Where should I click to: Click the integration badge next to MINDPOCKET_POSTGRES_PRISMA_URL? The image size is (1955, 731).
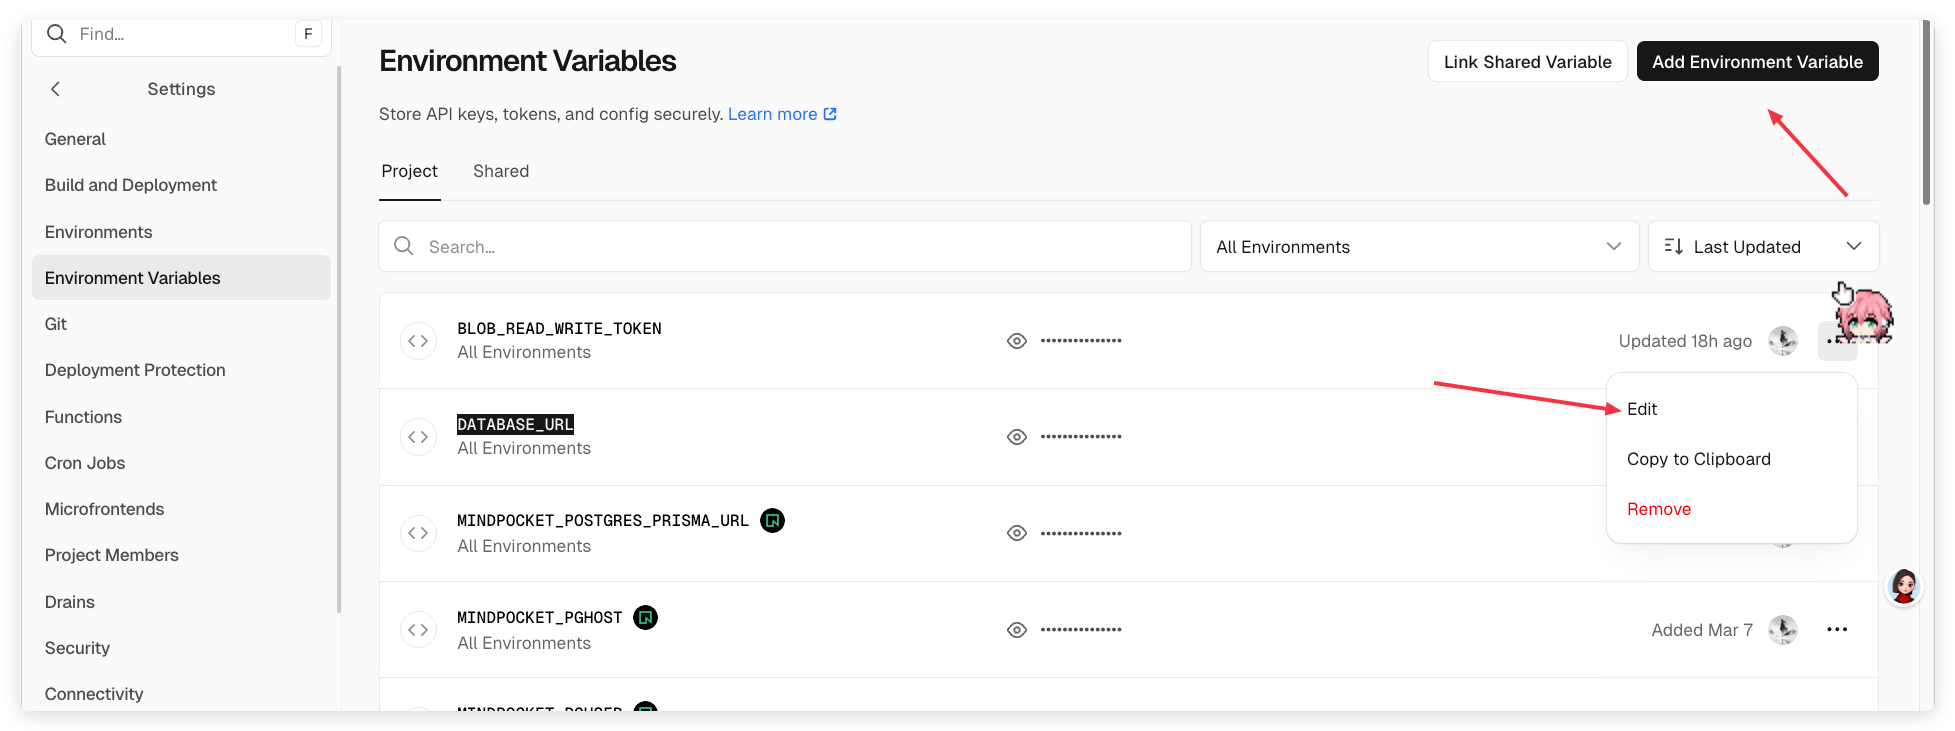(772, 521)
